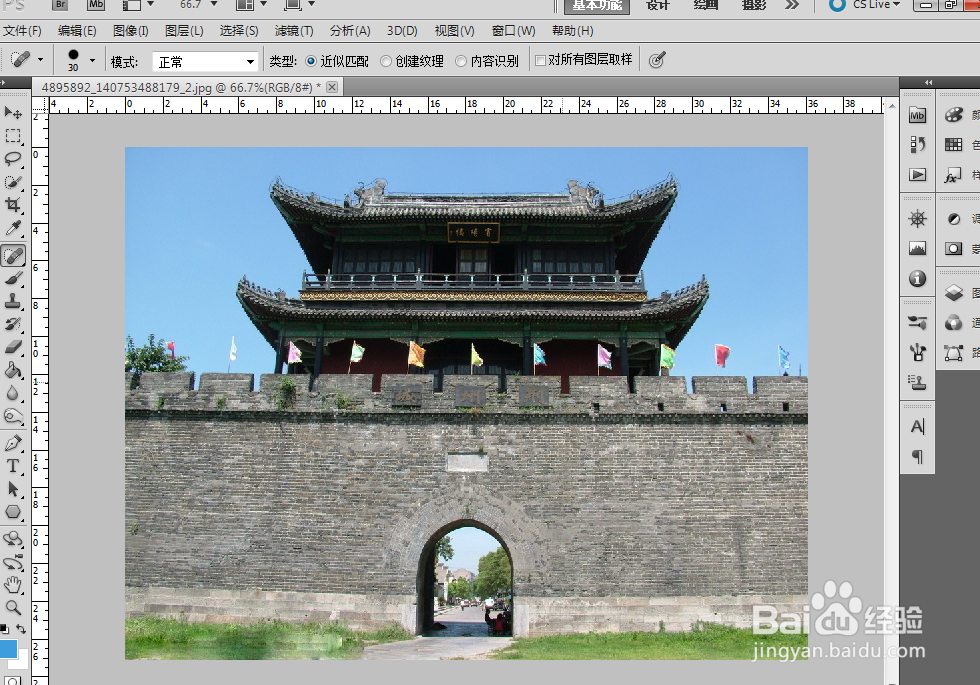Select the Quick Selection tool
Image resolution: width=980 pixels, height=685 pixels.
pos(13,182)
